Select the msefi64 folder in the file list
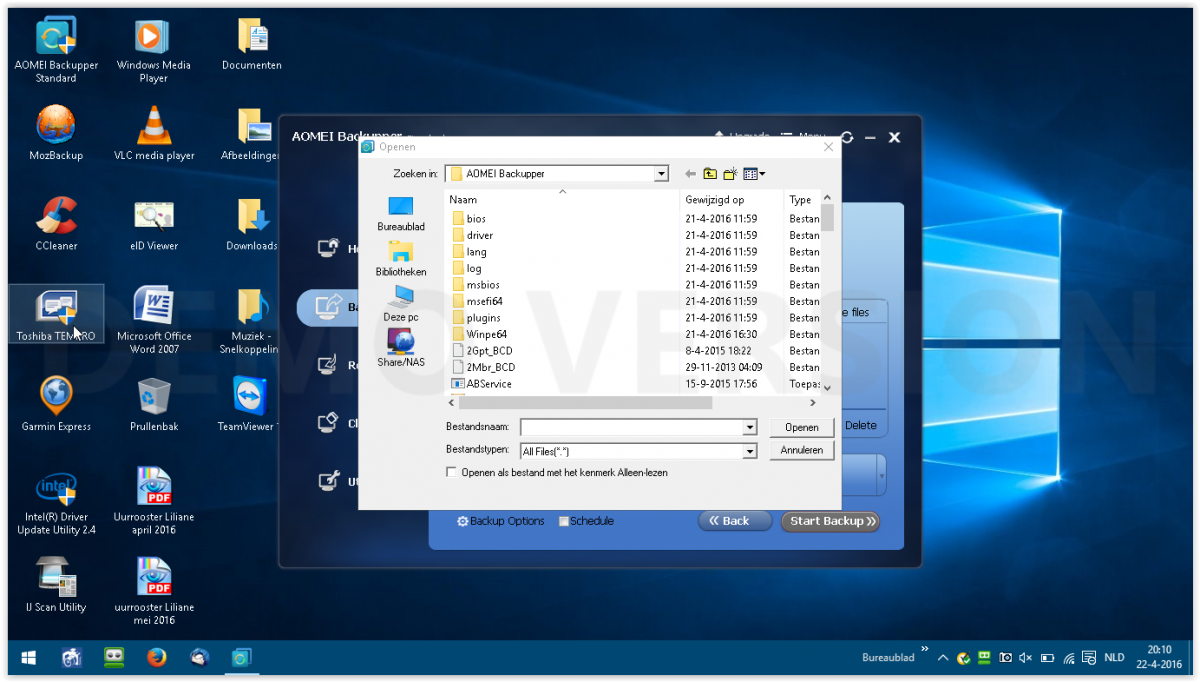Viewport: 1200px width, 682px height. pyautogui.click(x=484, y=301)
